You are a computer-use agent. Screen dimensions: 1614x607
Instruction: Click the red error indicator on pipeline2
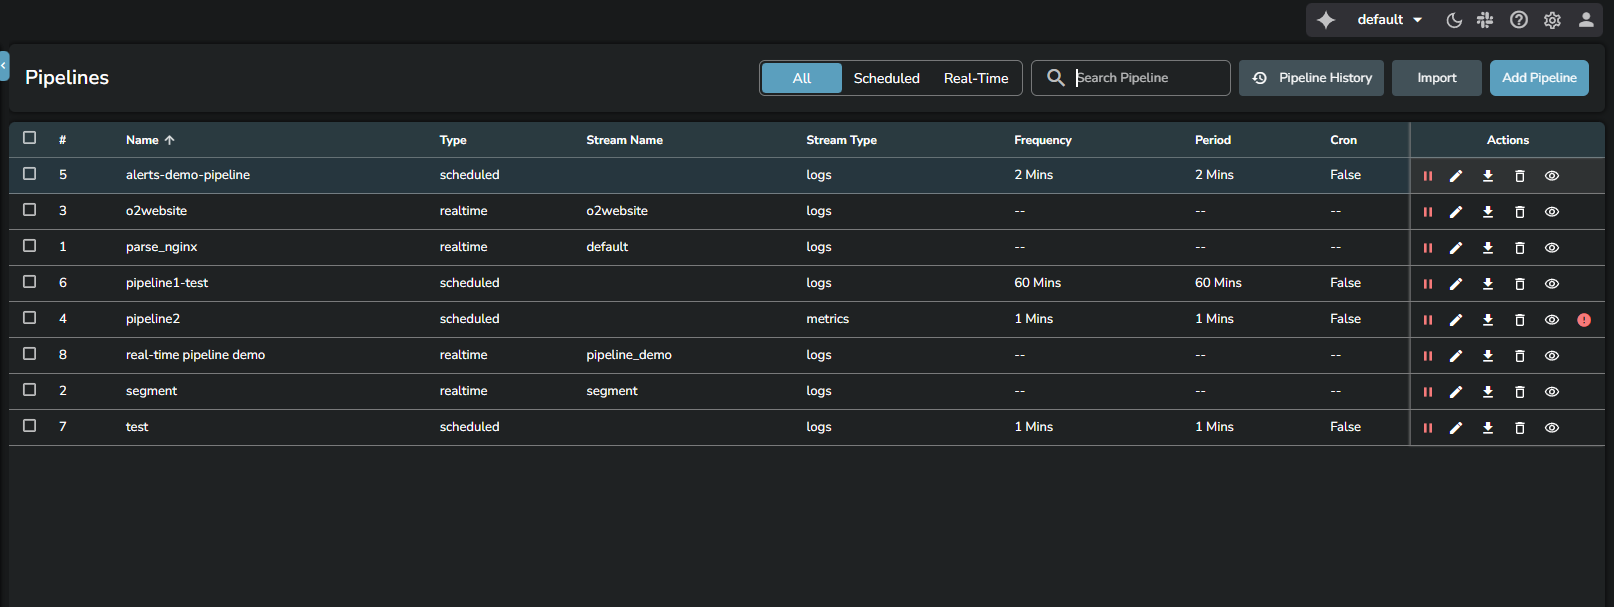[1584, 320]
